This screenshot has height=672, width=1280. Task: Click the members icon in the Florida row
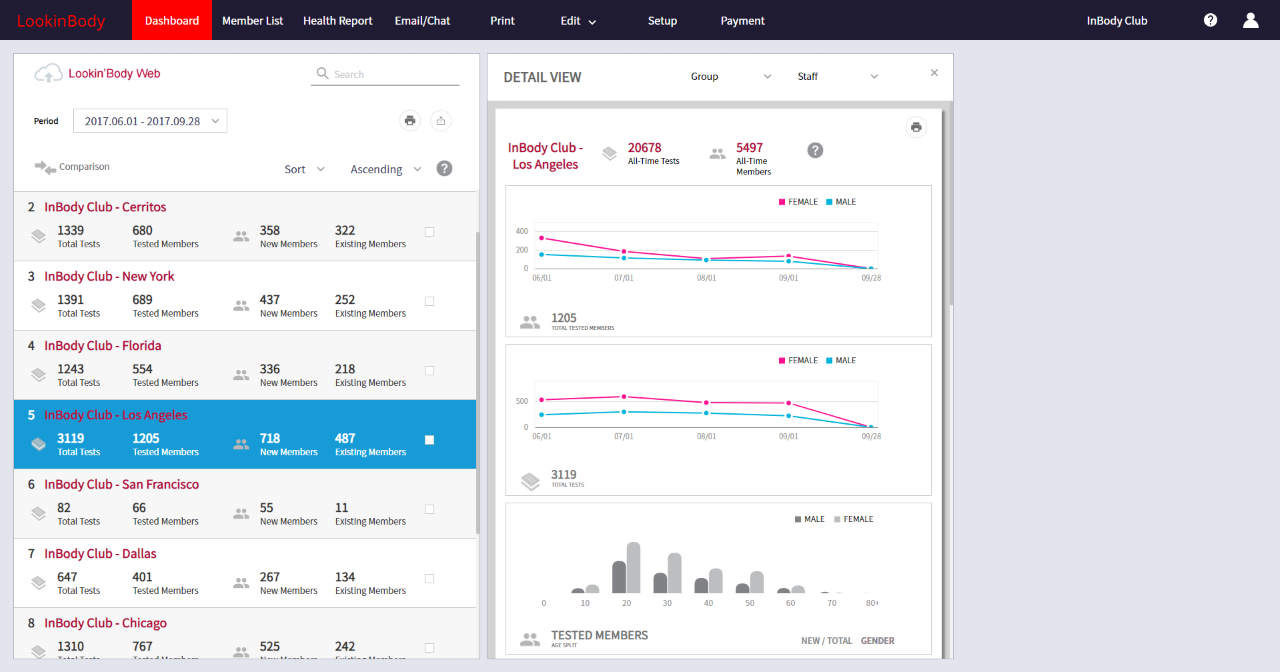(241, 375)
